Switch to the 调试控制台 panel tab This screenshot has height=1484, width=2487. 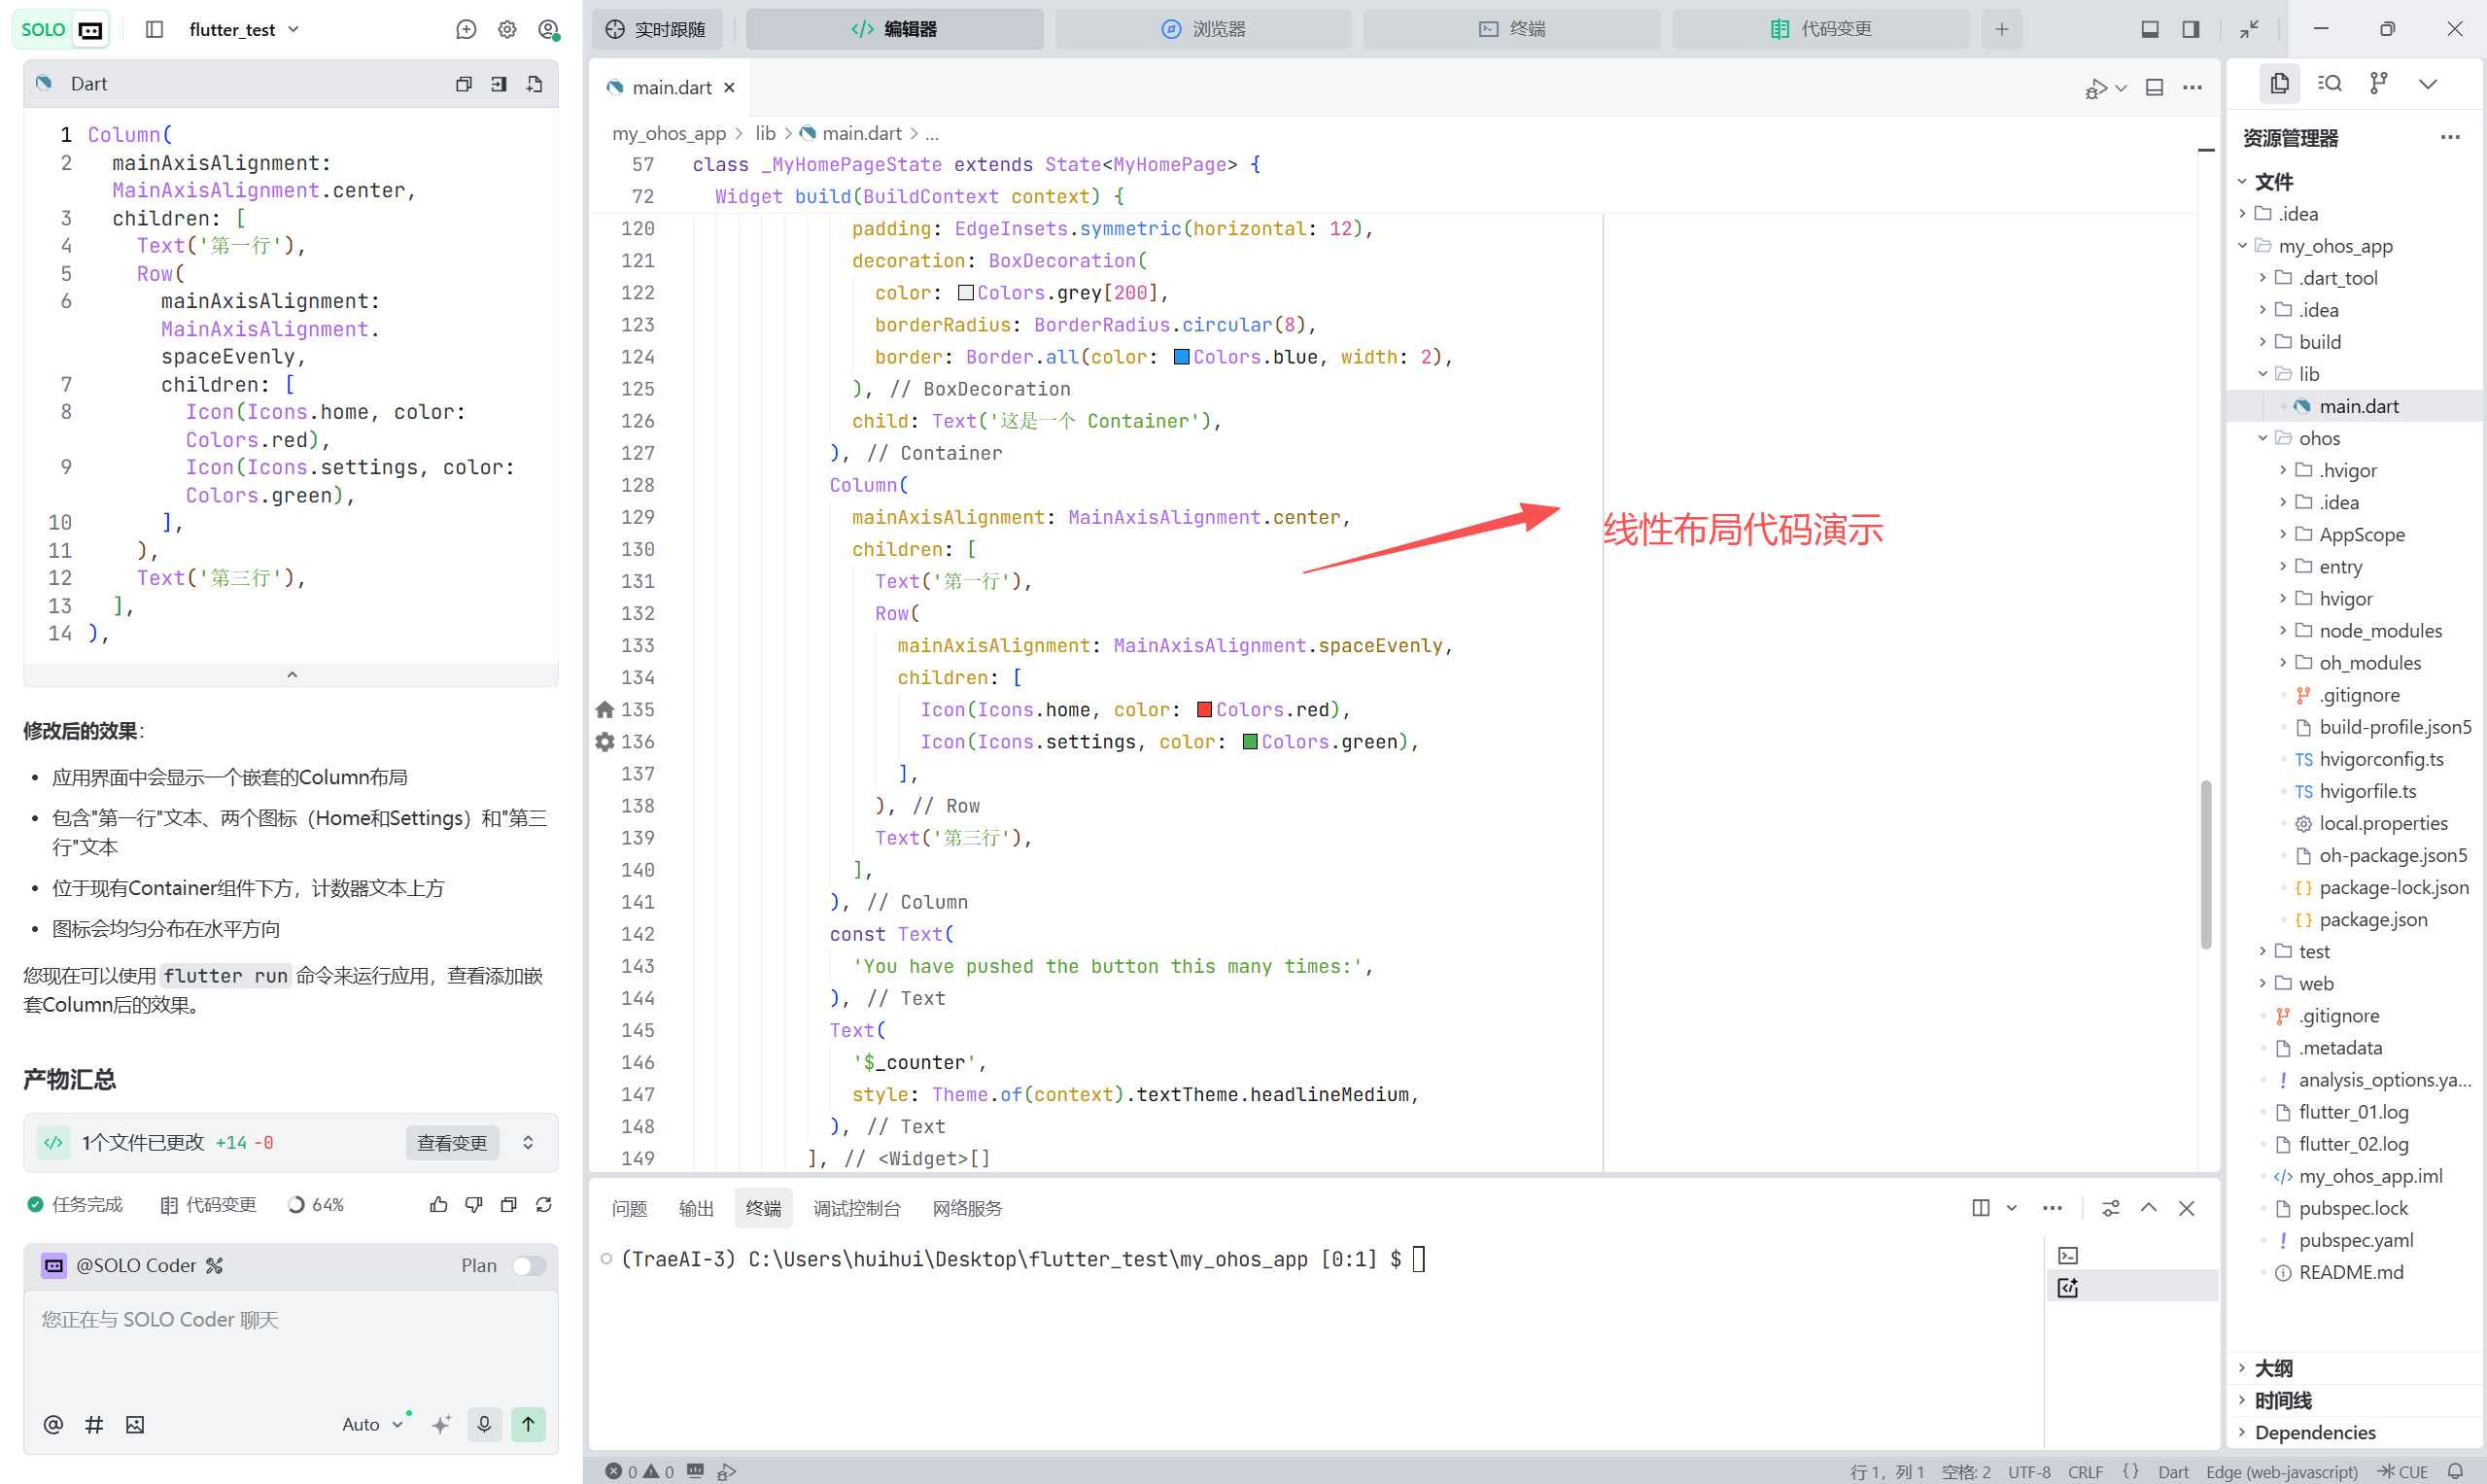coord(856,1208)
